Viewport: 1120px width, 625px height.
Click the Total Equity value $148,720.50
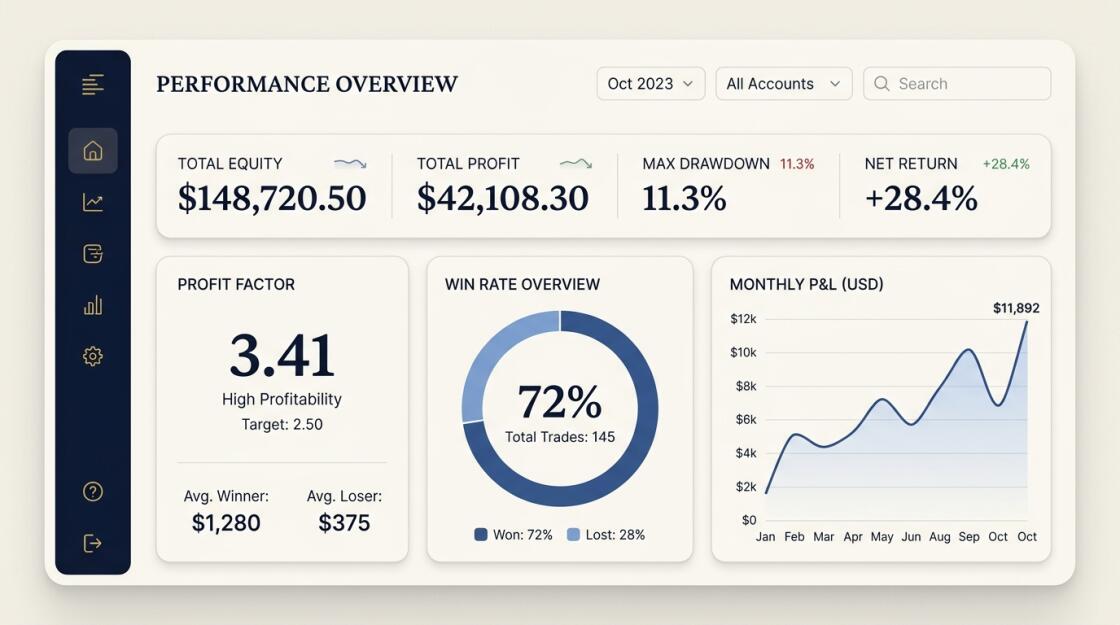click(272, 198)
